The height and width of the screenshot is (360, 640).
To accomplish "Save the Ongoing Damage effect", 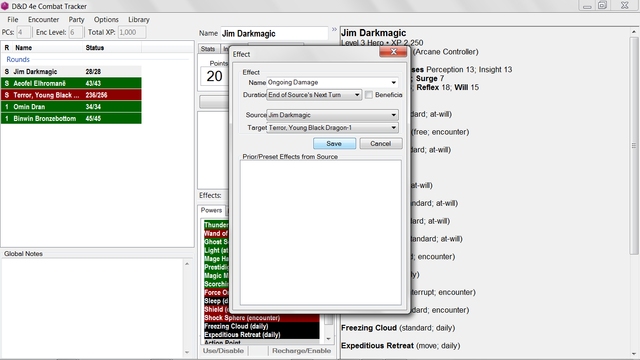I will [334, 144].
